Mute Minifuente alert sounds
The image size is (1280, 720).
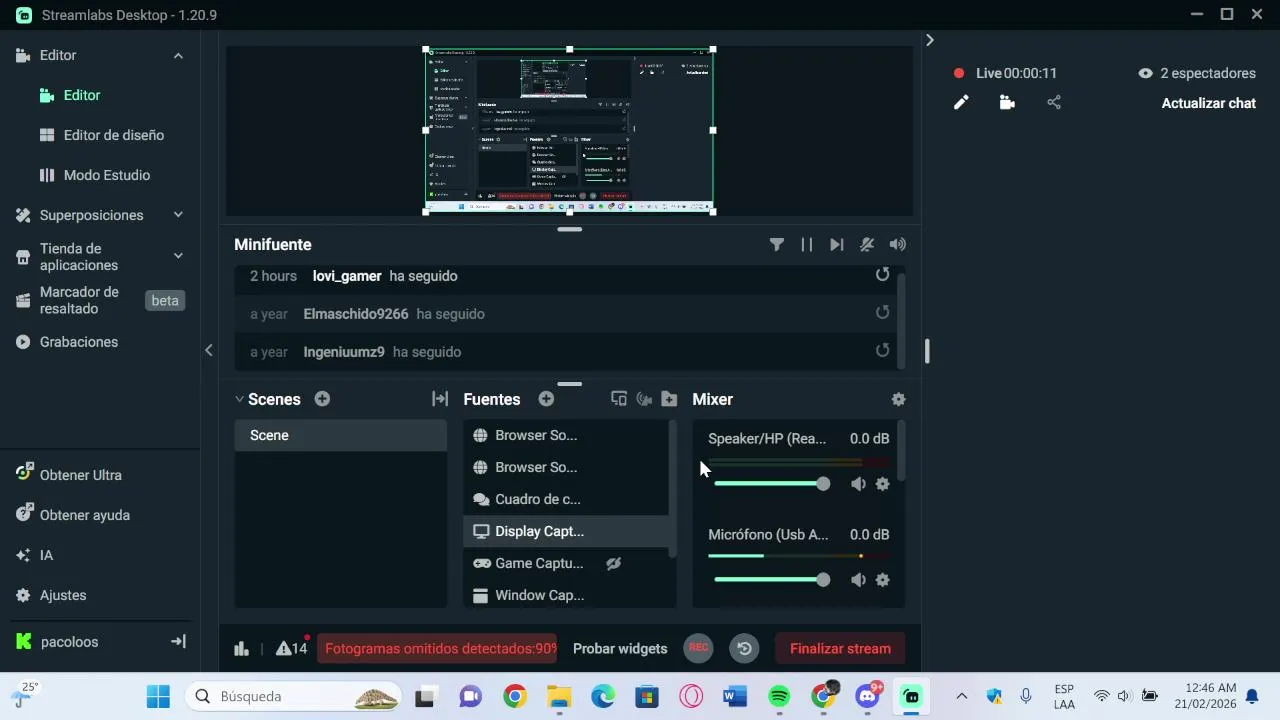[x=898, y=244]
